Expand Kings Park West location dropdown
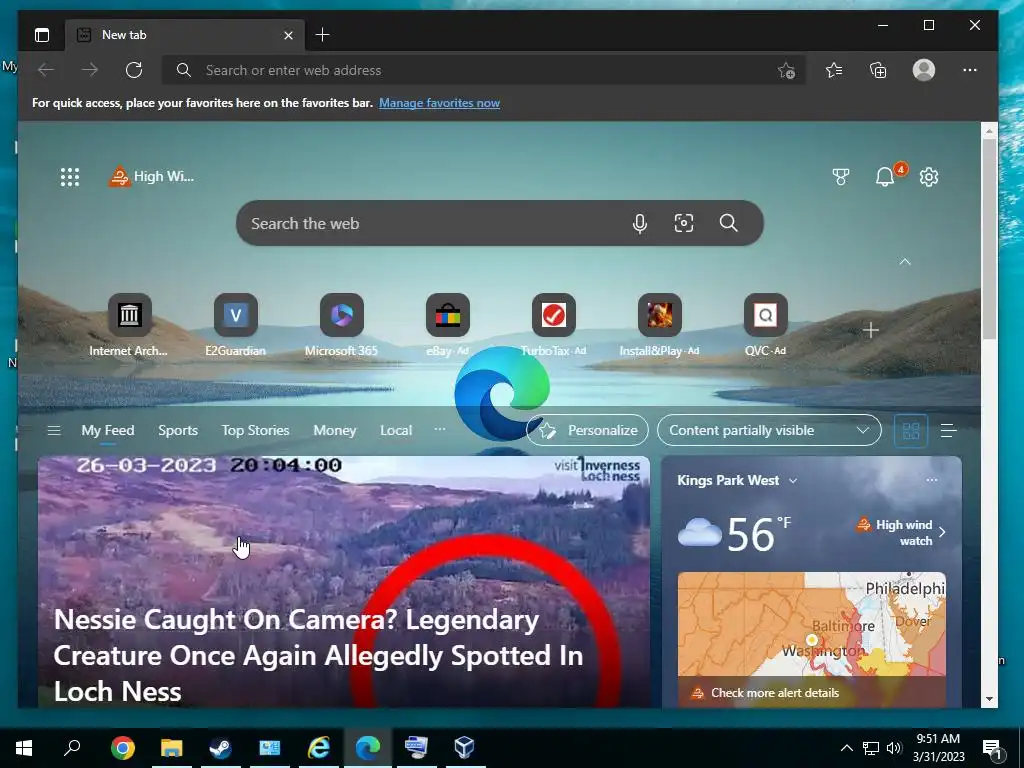The width and height of the screenshot is (1024, 768). pyautogui.click(x=793, y=481)
